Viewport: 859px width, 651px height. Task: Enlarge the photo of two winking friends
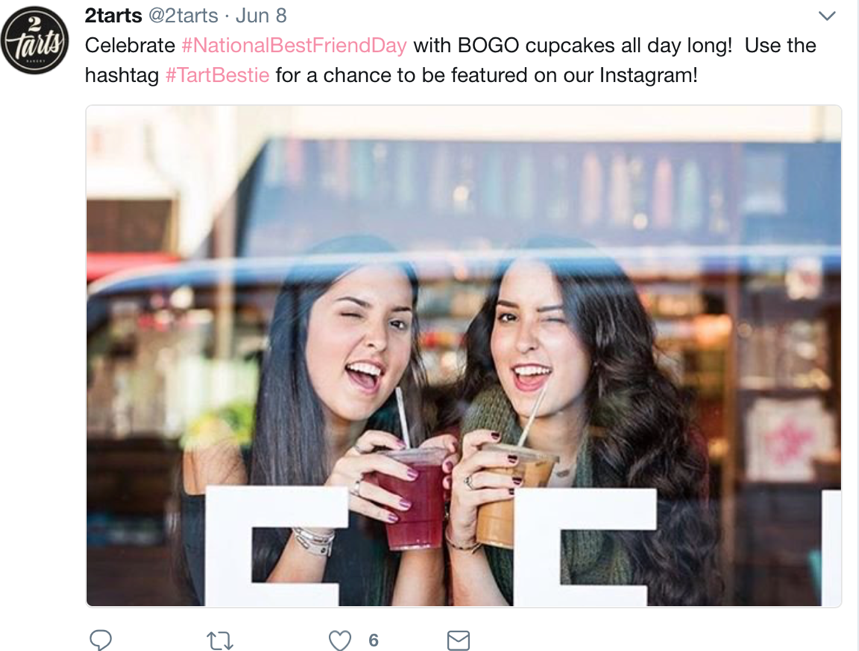tap(463, 356)
